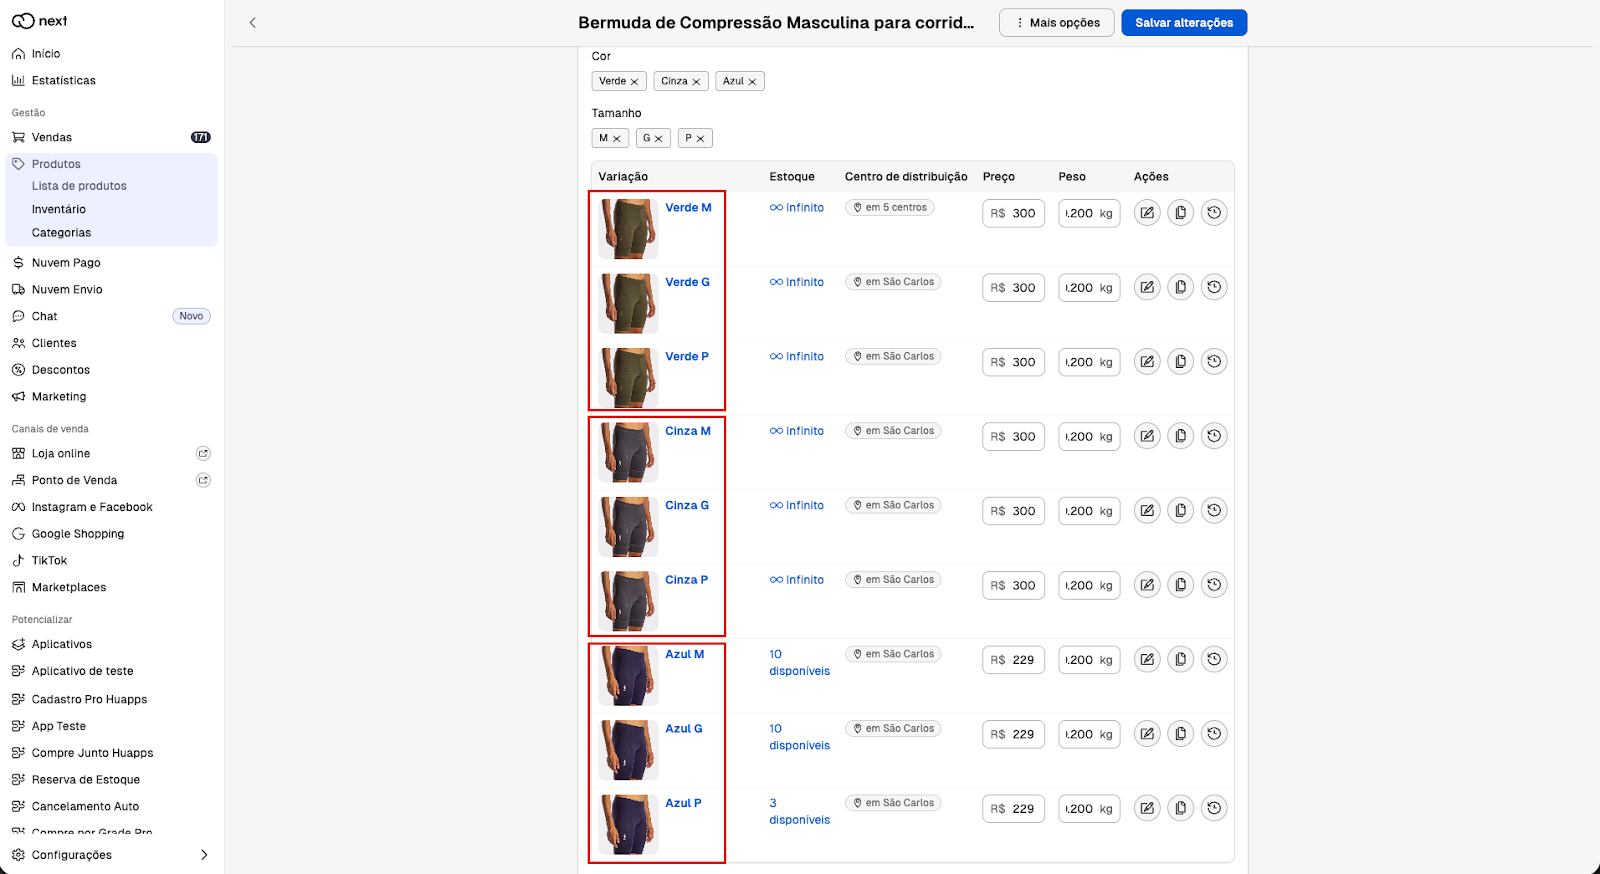Viewport: 1600px width, 874px height.
Task: Click 'em 5 centros' distribution tag
Action: click(x=890, y=208)
